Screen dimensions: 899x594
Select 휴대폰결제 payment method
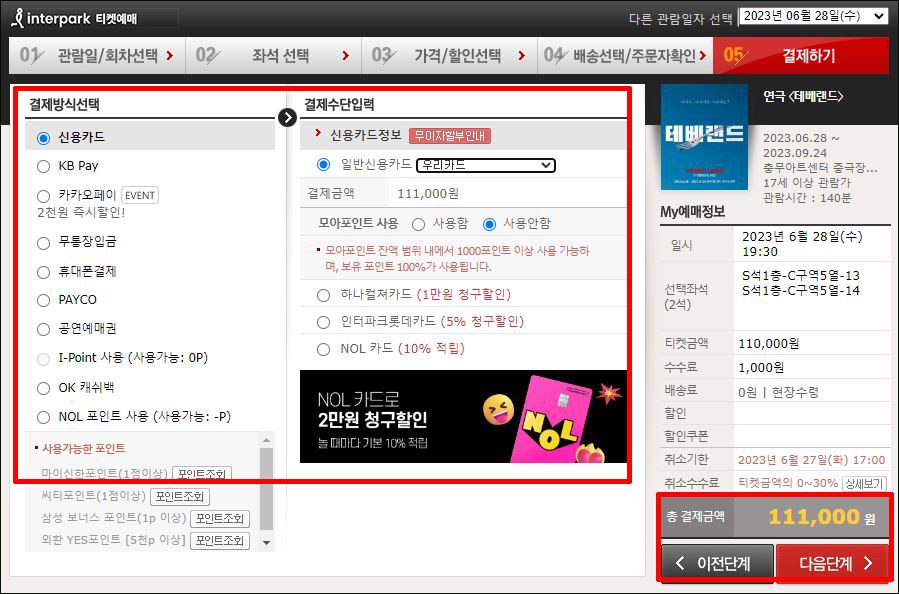pyautogui.click(x=44, y=272)
